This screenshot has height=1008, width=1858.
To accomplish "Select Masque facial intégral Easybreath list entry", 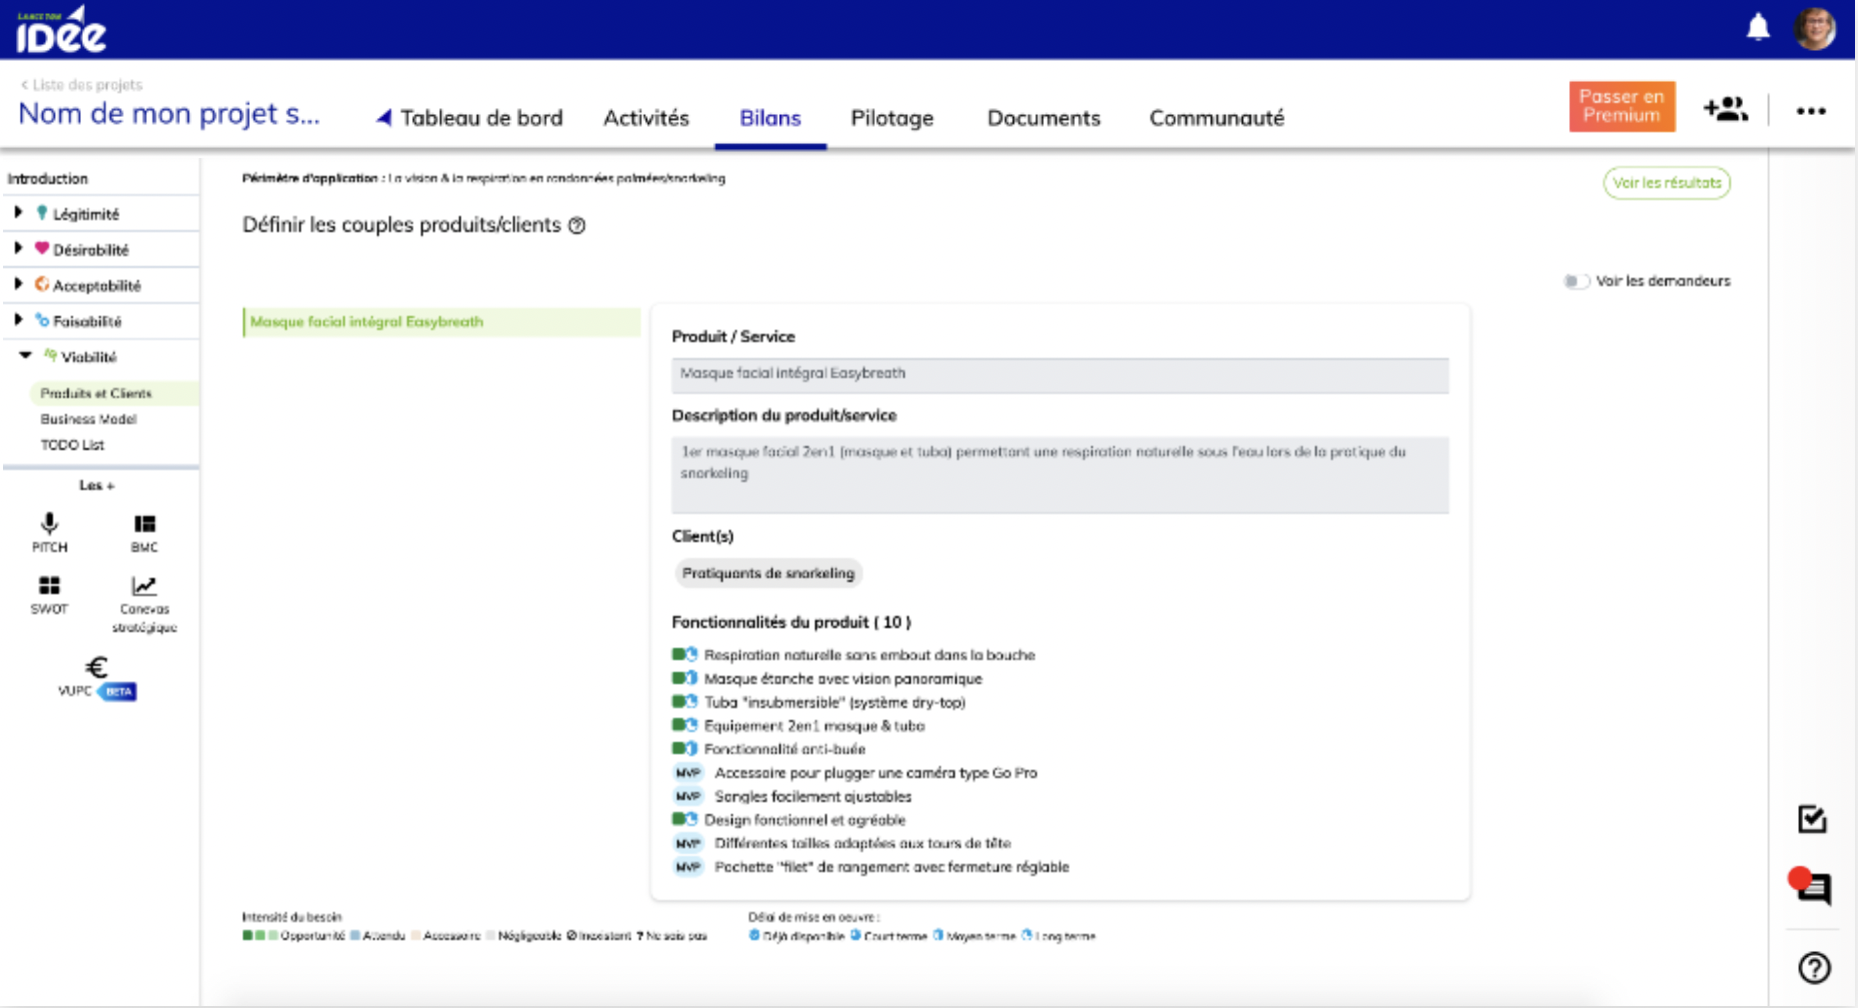I will click(441, 322).
